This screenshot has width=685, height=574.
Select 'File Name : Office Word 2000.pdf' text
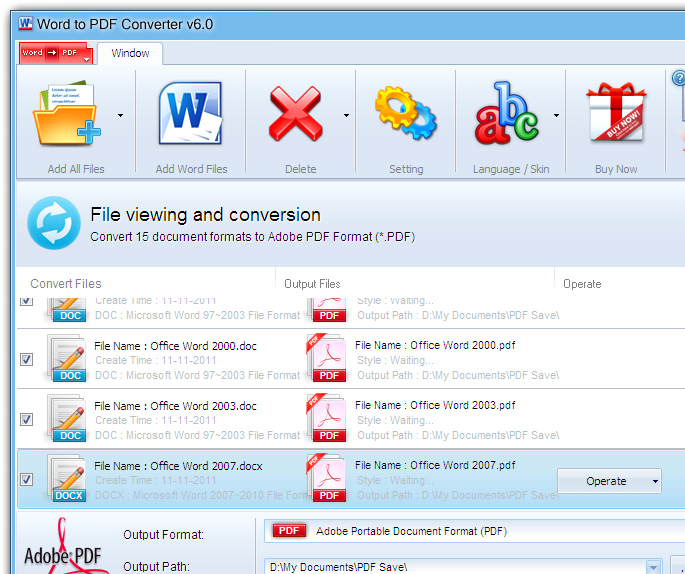click(435, 345)
